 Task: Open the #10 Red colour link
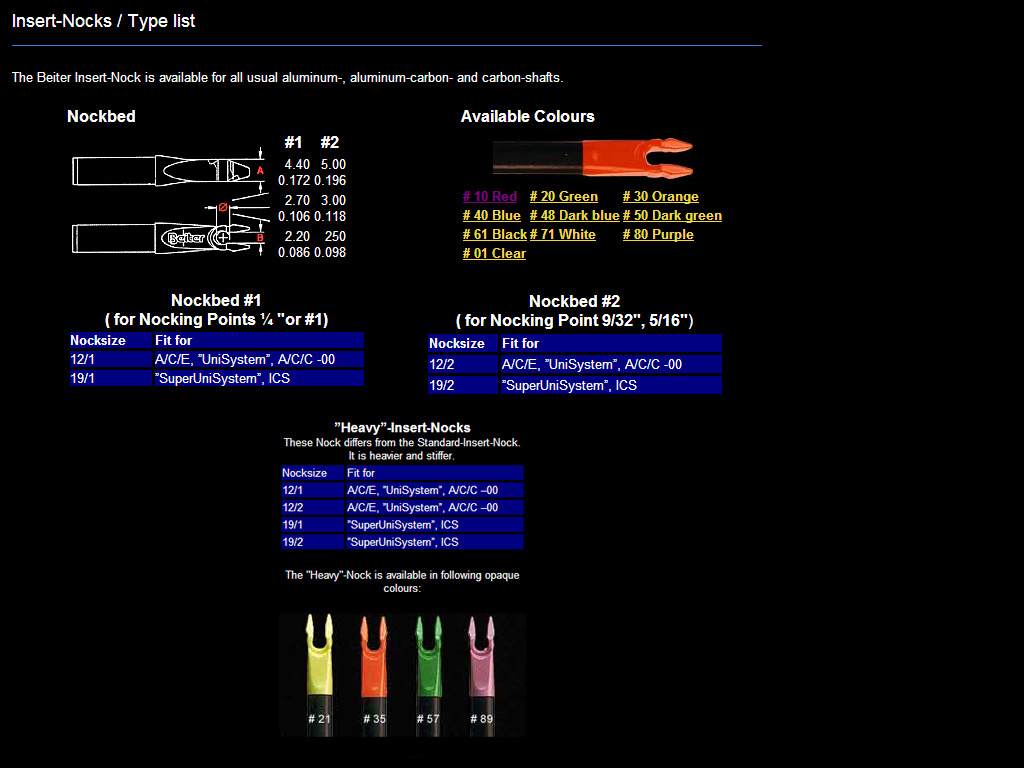pos(490,197)
